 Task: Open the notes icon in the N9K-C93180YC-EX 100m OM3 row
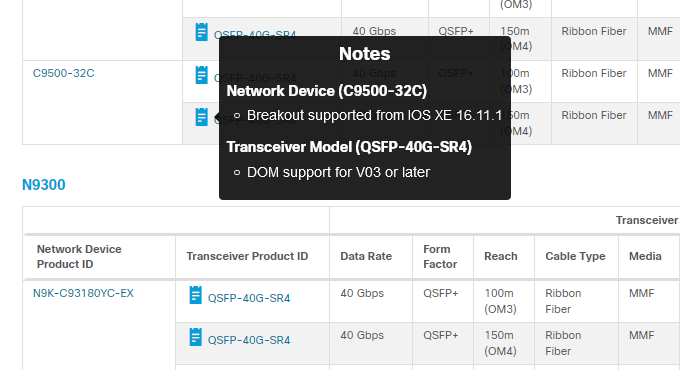click(196, 295)
